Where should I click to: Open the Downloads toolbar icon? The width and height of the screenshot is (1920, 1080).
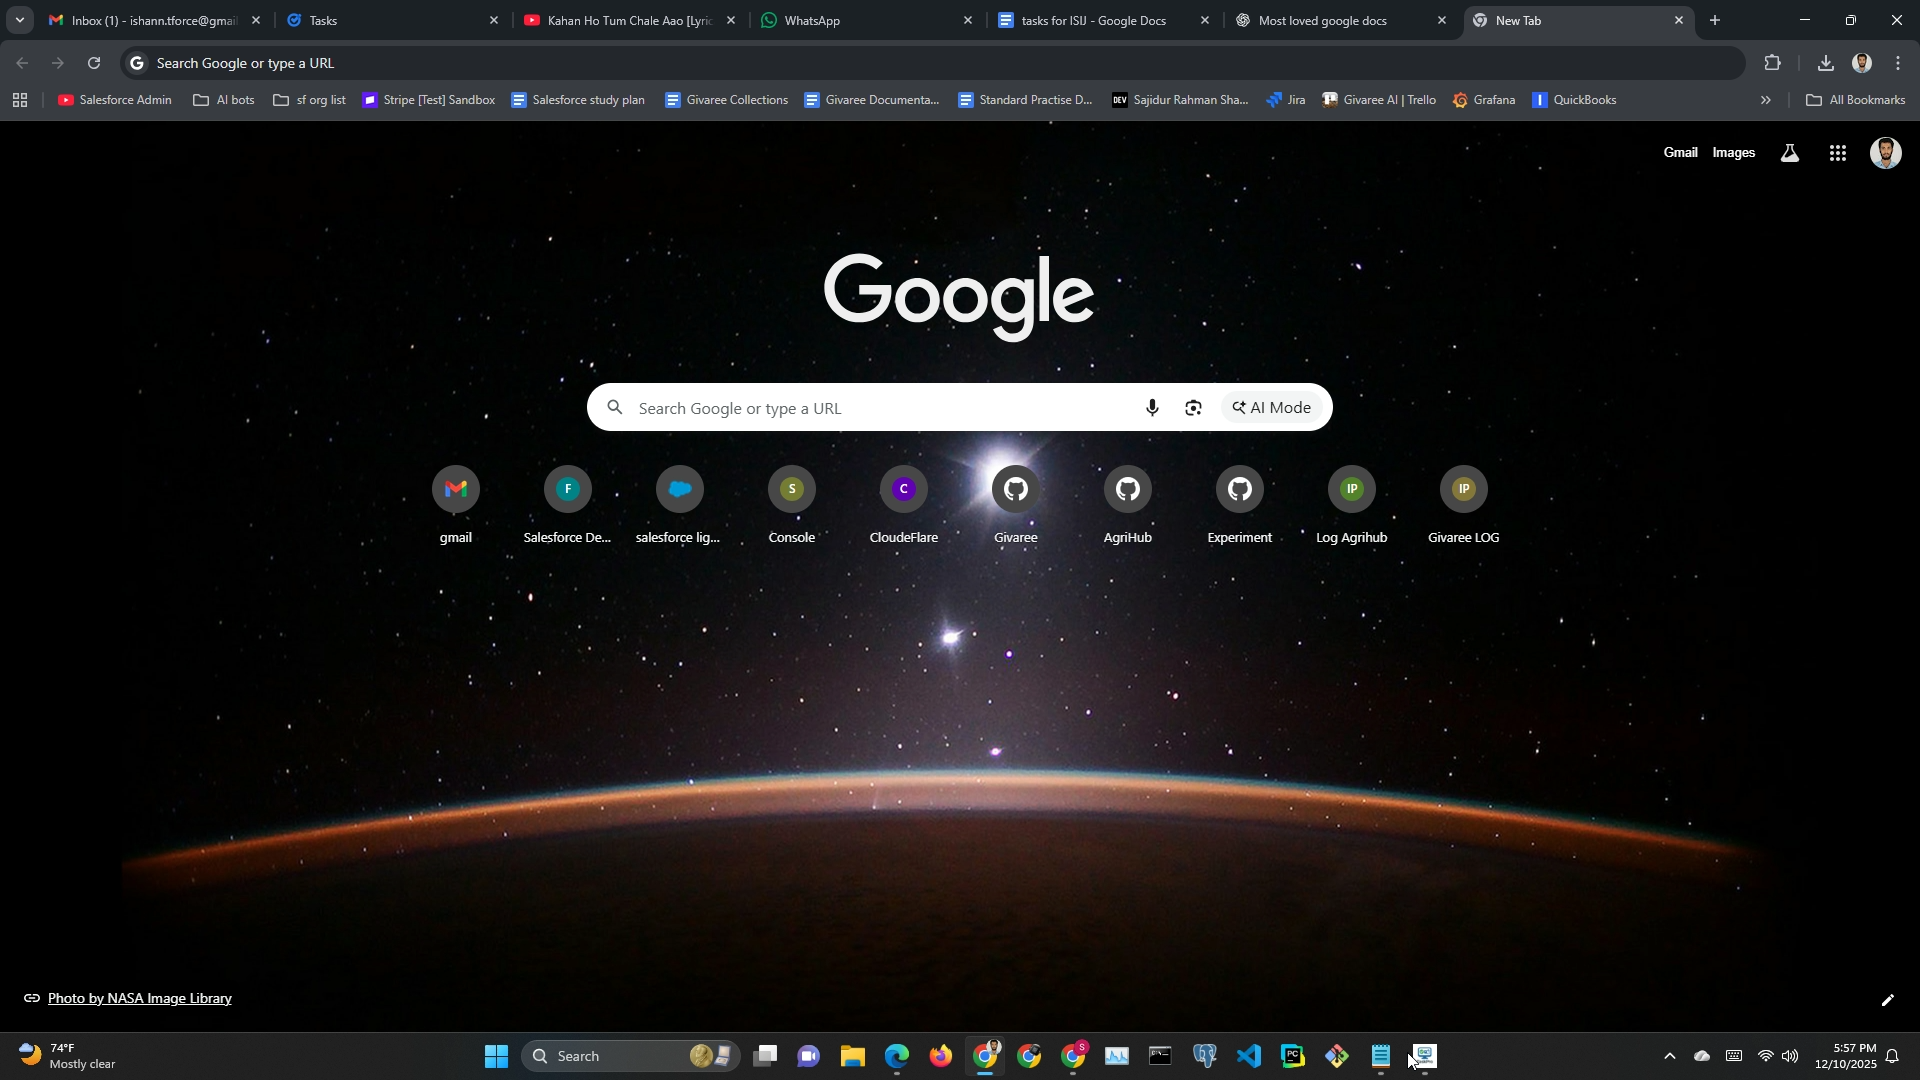coord(1825,63)
